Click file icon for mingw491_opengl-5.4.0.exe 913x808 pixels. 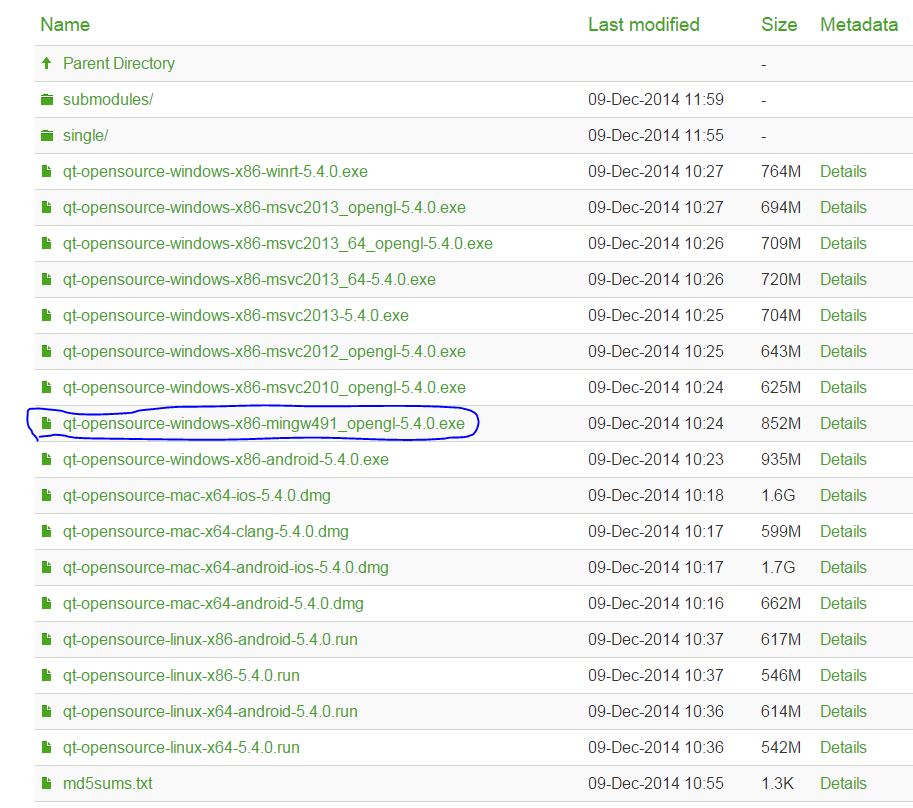47,423
